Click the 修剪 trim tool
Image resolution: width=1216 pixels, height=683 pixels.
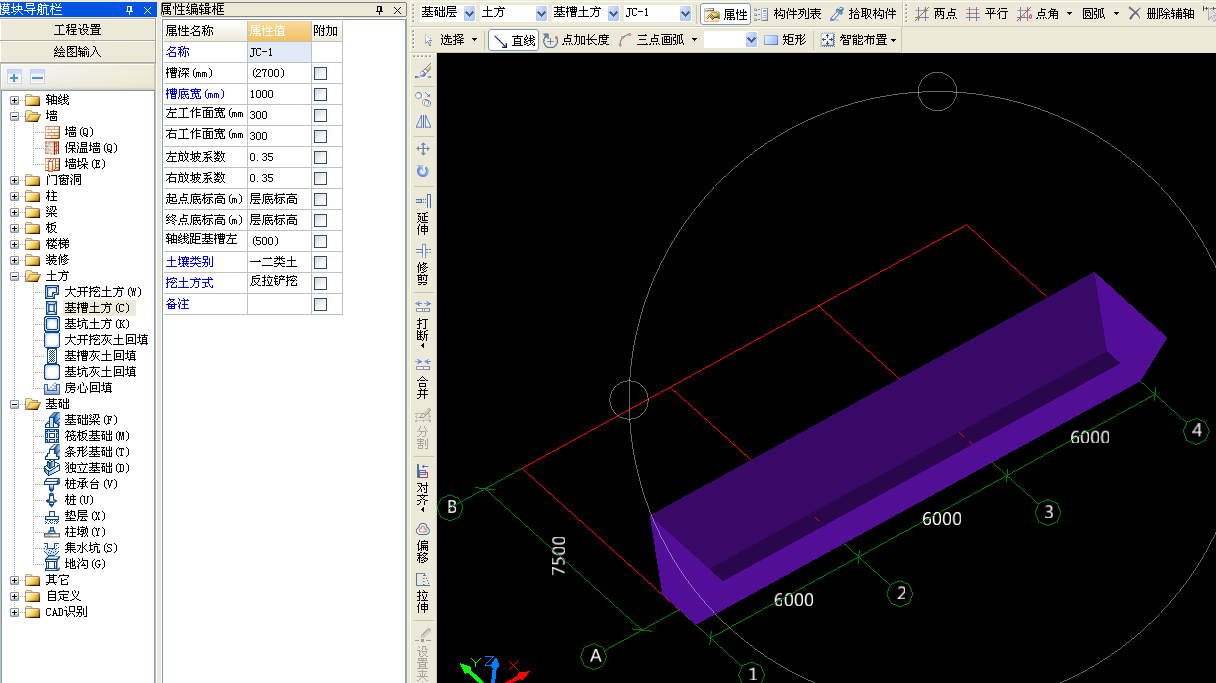pyautogui.click(x=423, y=265)
